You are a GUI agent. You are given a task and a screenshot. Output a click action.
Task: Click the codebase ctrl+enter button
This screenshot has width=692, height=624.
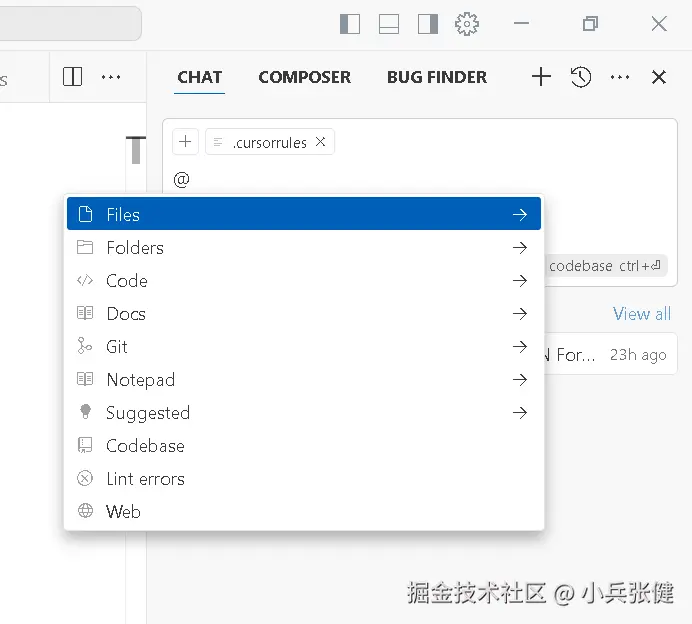point(605,266)
